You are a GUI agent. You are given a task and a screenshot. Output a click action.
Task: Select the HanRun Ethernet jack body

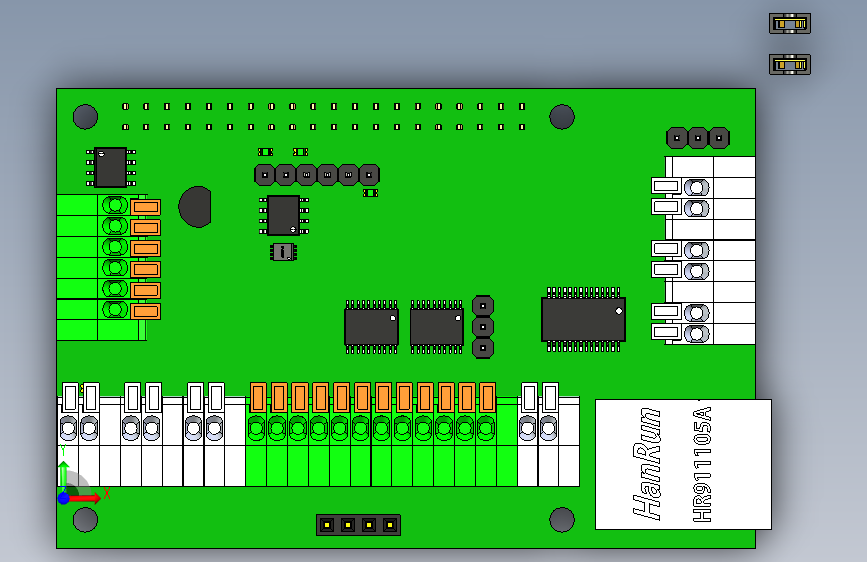click(683, 464)
